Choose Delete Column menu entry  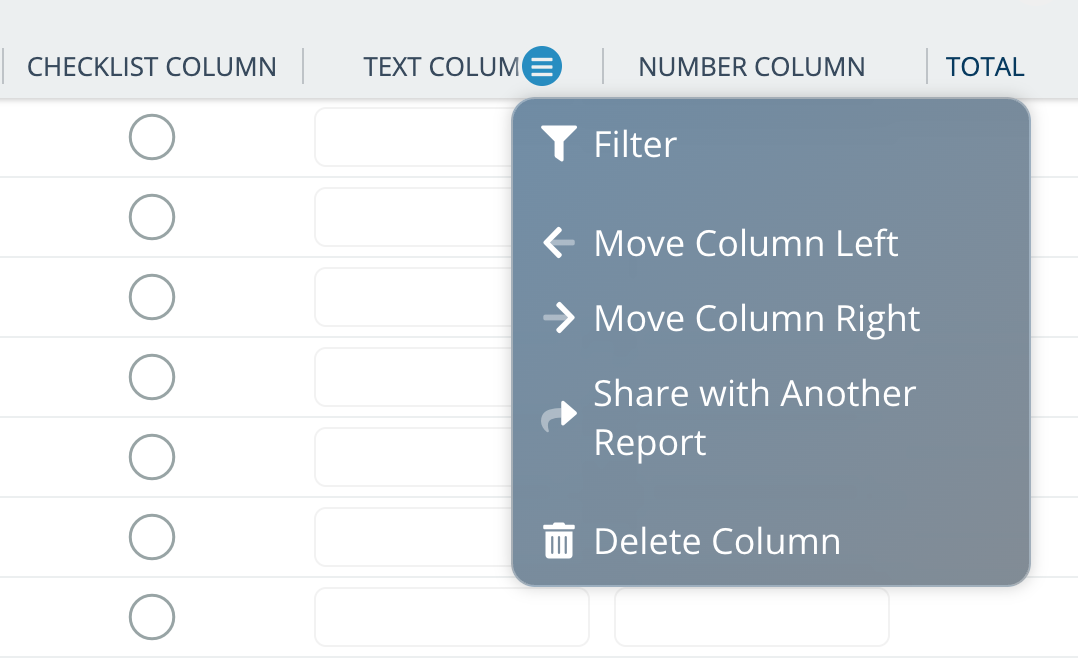click(716, 541)
